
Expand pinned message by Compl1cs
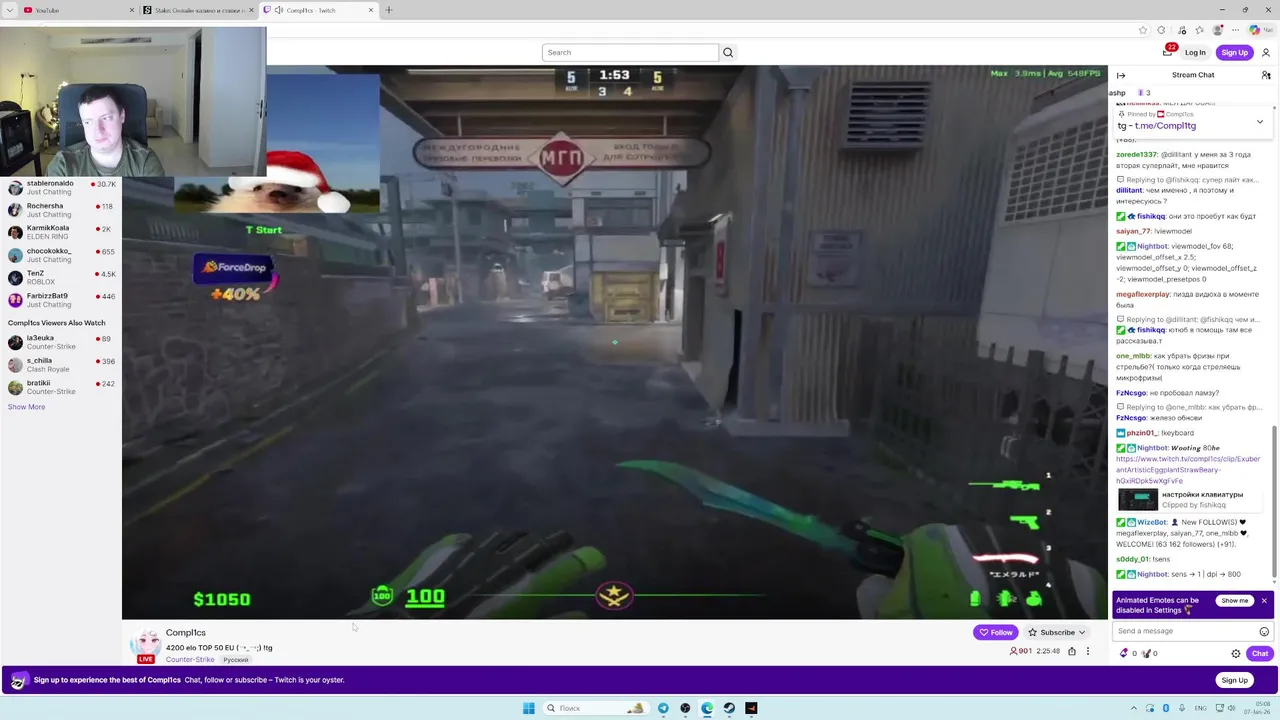point(1260,121)
